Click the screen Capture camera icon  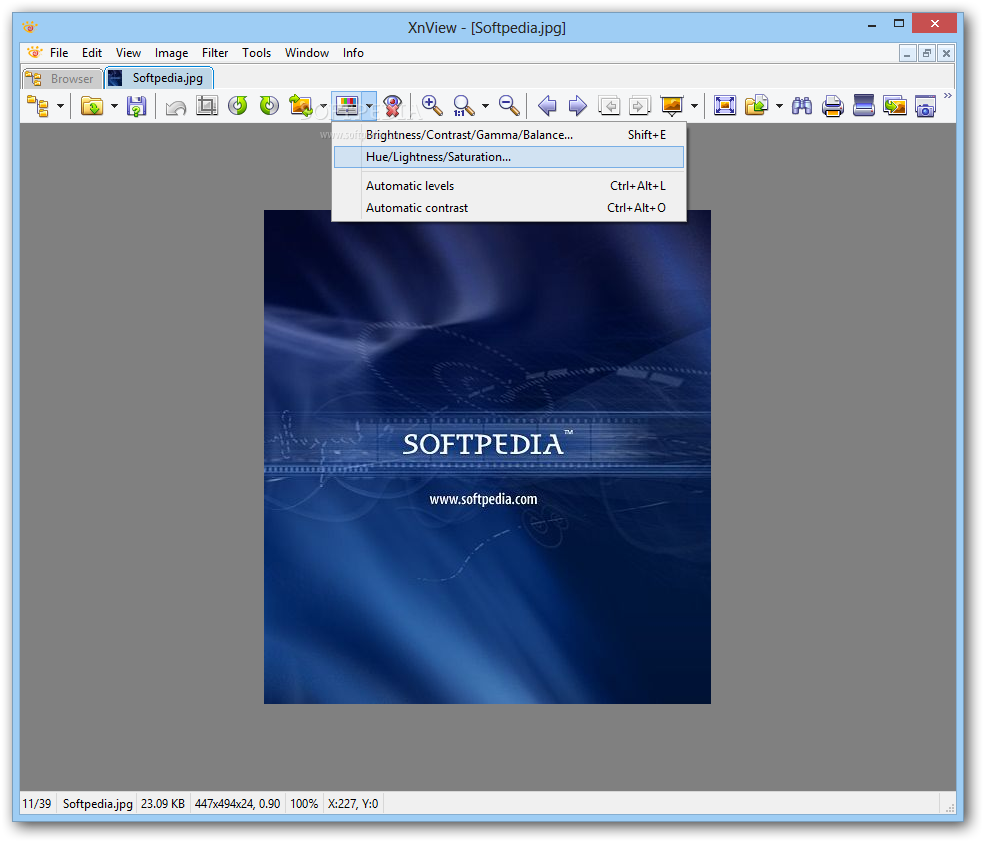(x=925, y=106)
